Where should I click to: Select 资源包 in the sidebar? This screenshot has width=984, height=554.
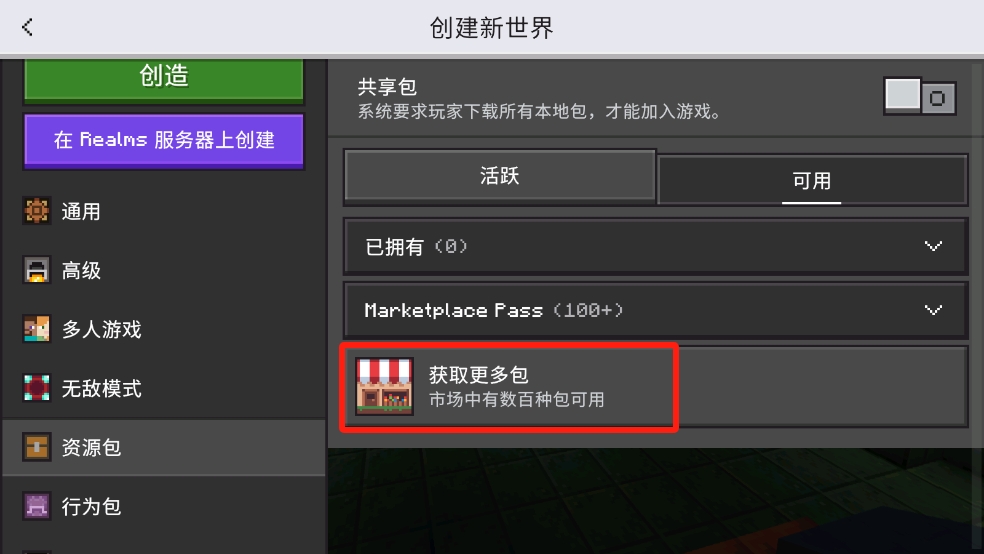164,447
